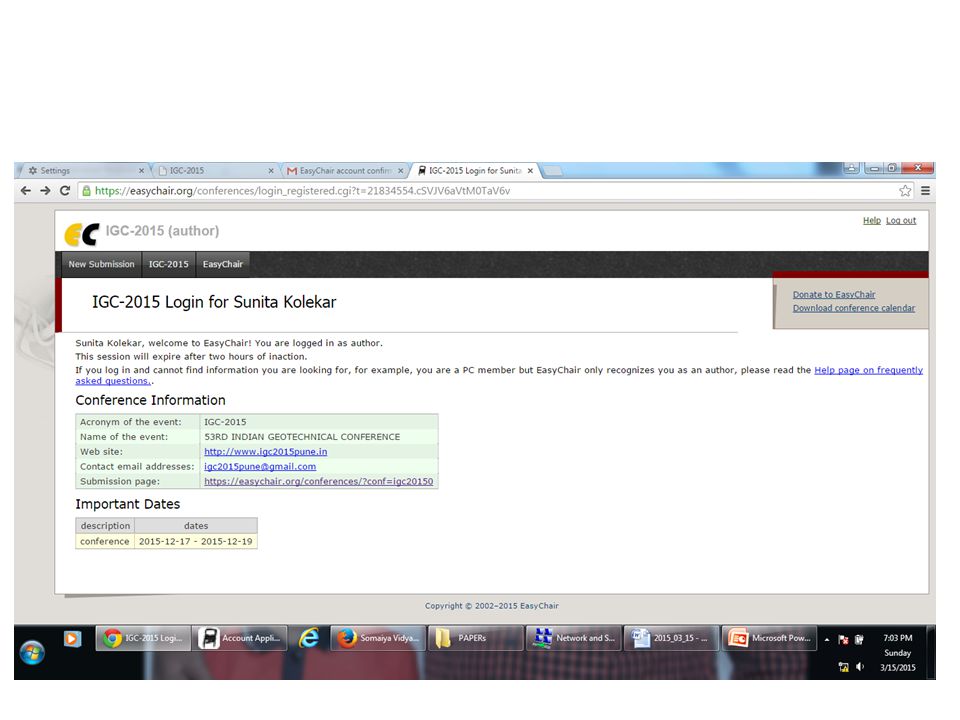Open Chrome IGC-2015 Login taskbar item

tap(143, 639)
